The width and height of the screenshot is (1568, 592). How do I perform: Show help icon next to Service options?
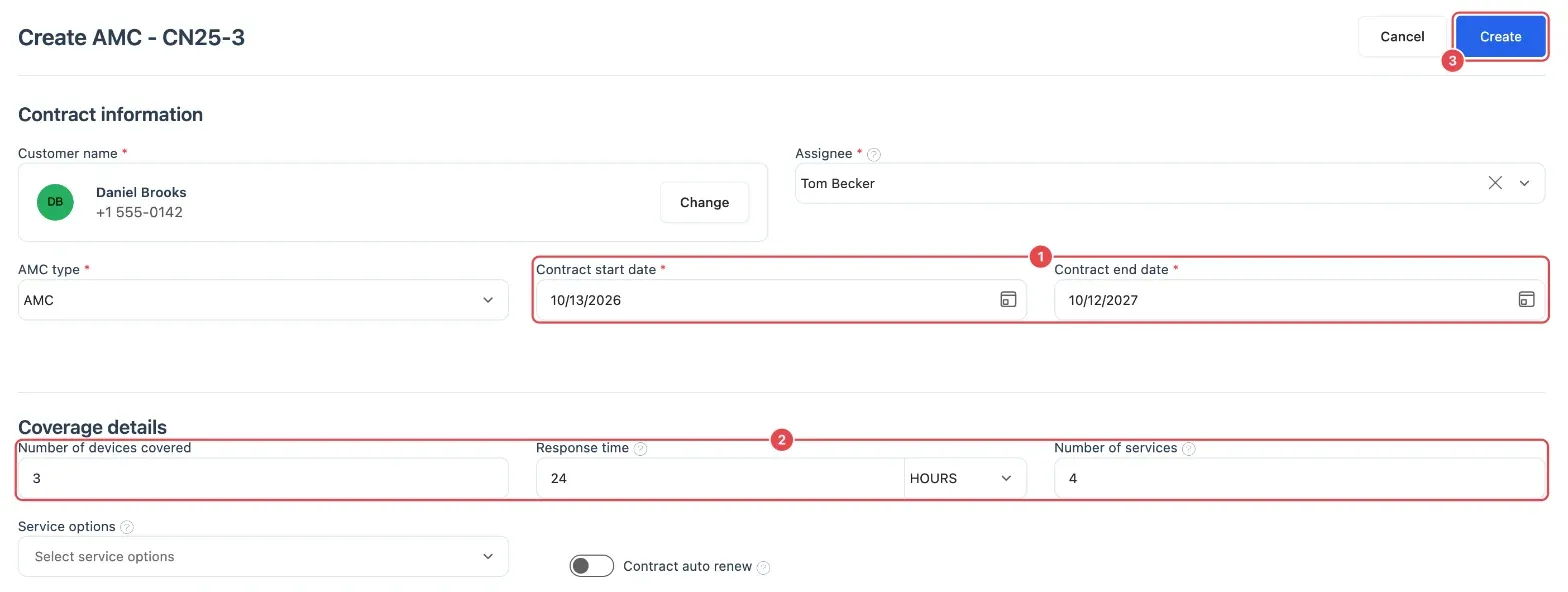pos(127,527)
